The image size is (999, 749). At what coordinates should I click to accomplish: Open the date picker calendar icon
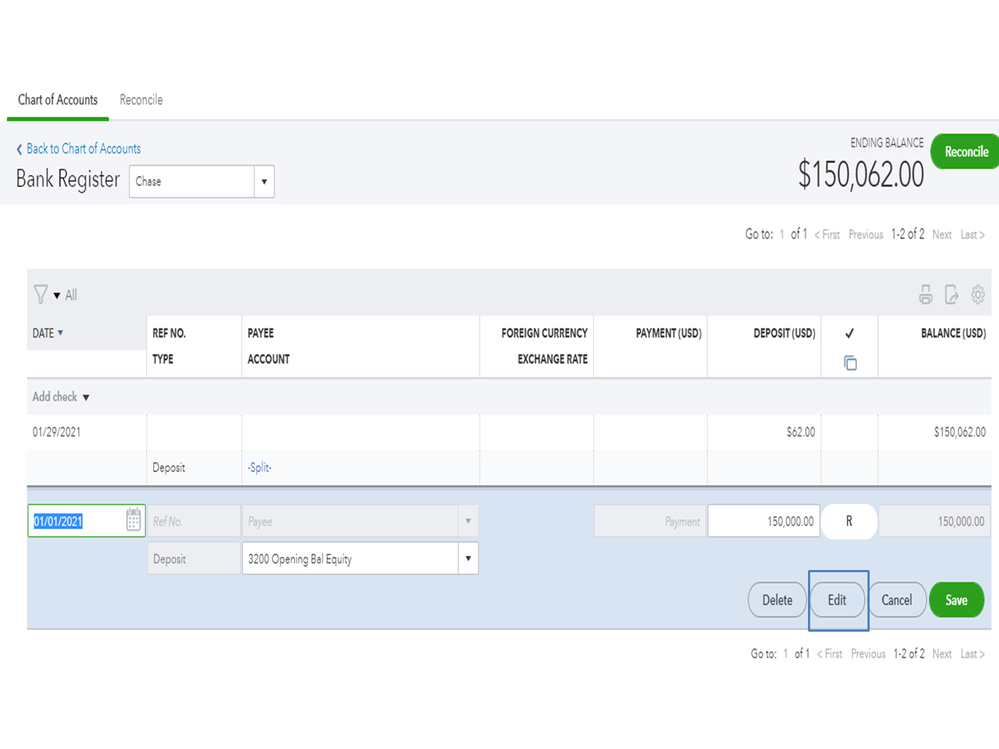pos(134,520)
